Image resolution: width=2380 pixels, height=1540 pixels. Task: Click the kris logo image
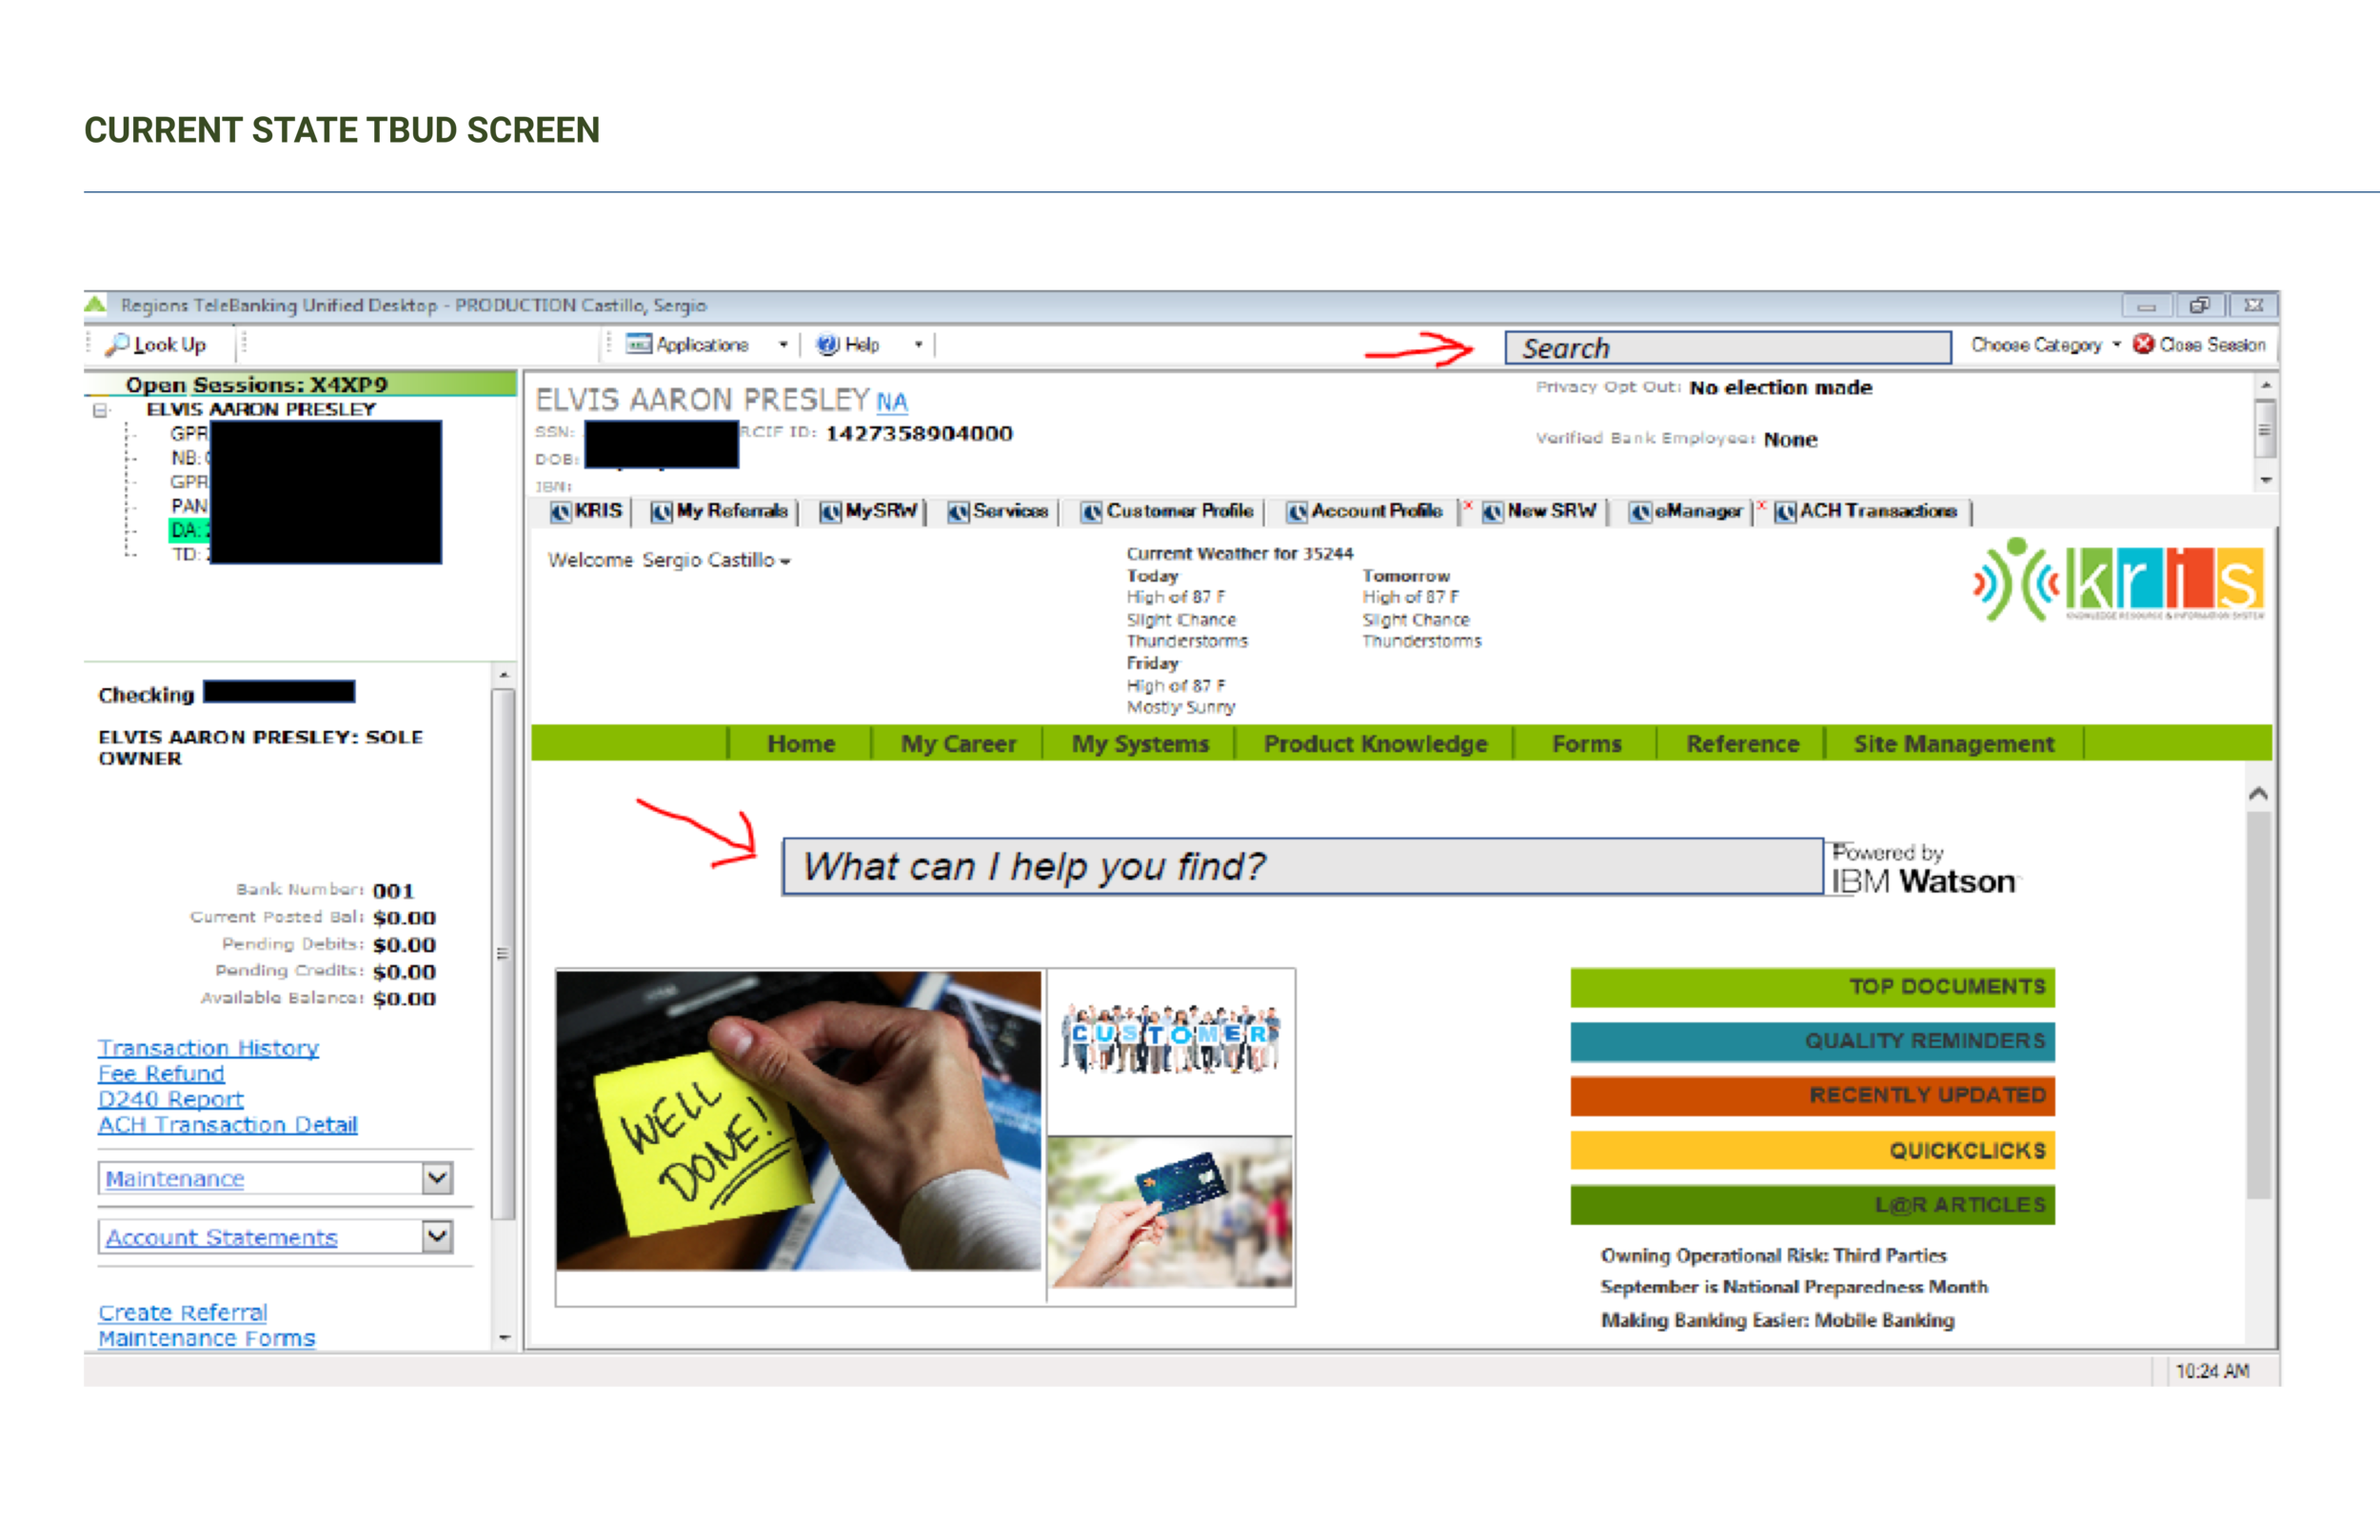(2118, 581)
